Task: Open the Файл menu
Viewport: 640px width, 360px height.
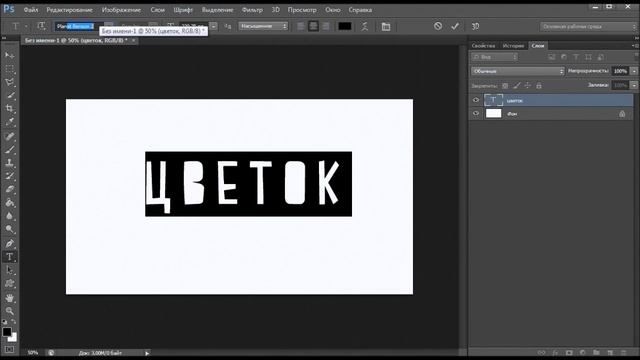Action: coord(31,10)
